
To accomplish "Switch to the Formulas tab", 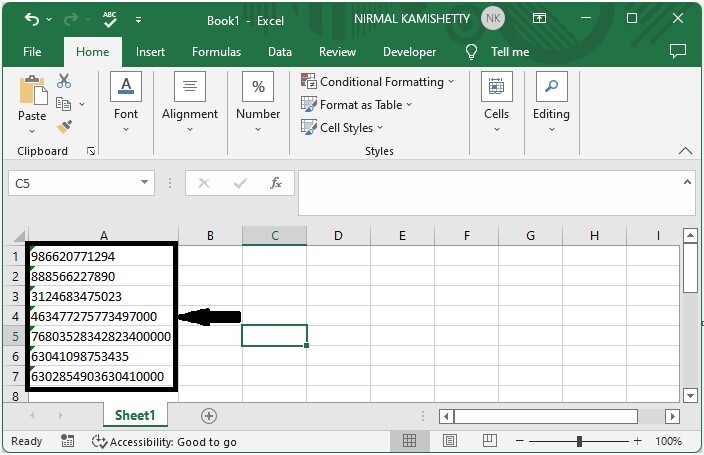I will [216, 52].
